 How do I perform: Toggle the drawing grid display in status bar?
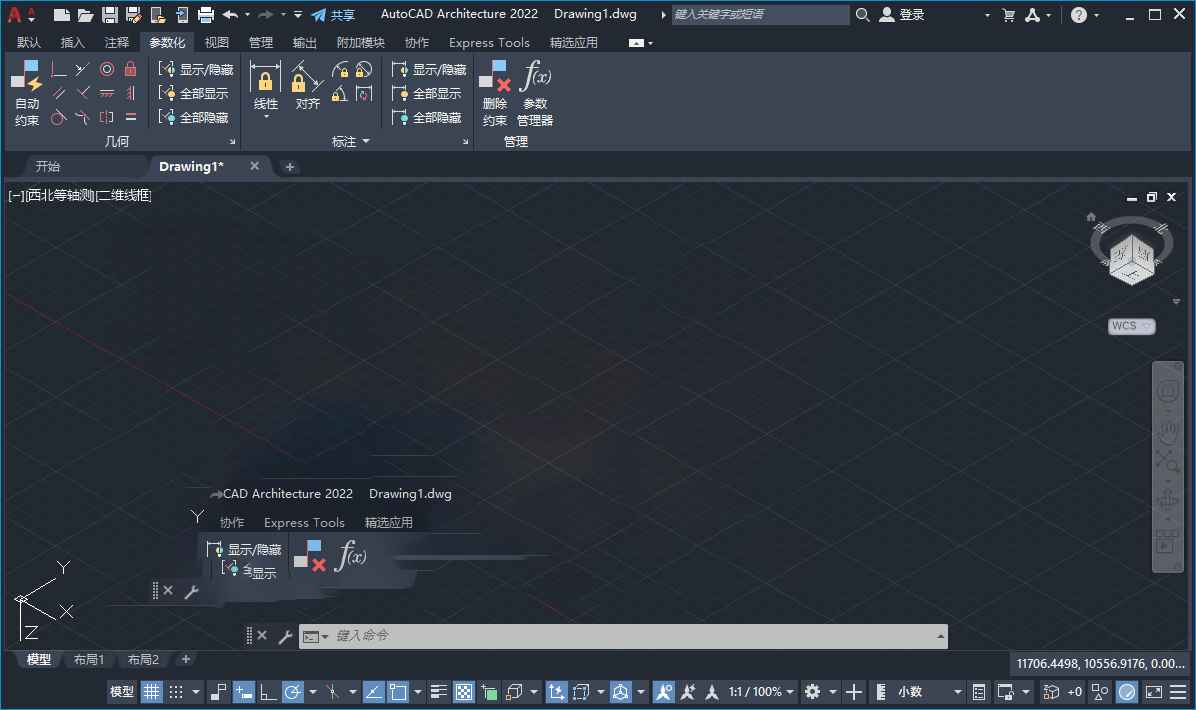(152, 692)
